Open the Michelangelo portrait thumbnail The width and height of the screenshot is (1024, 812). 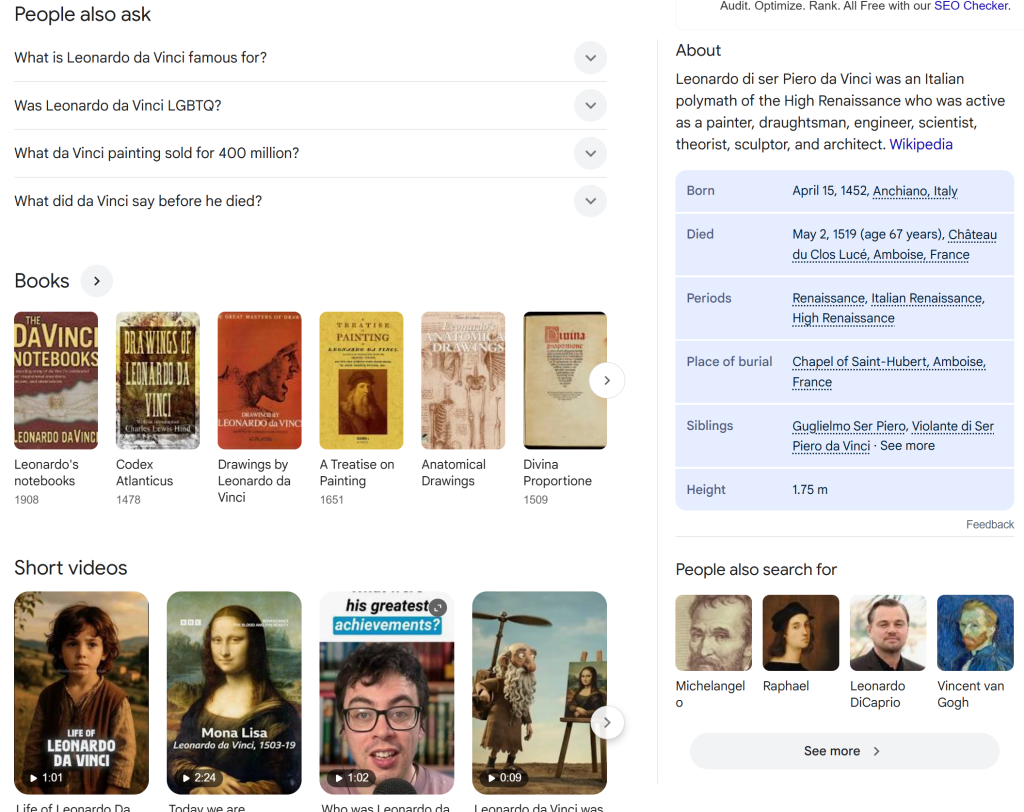click(713, 633)
